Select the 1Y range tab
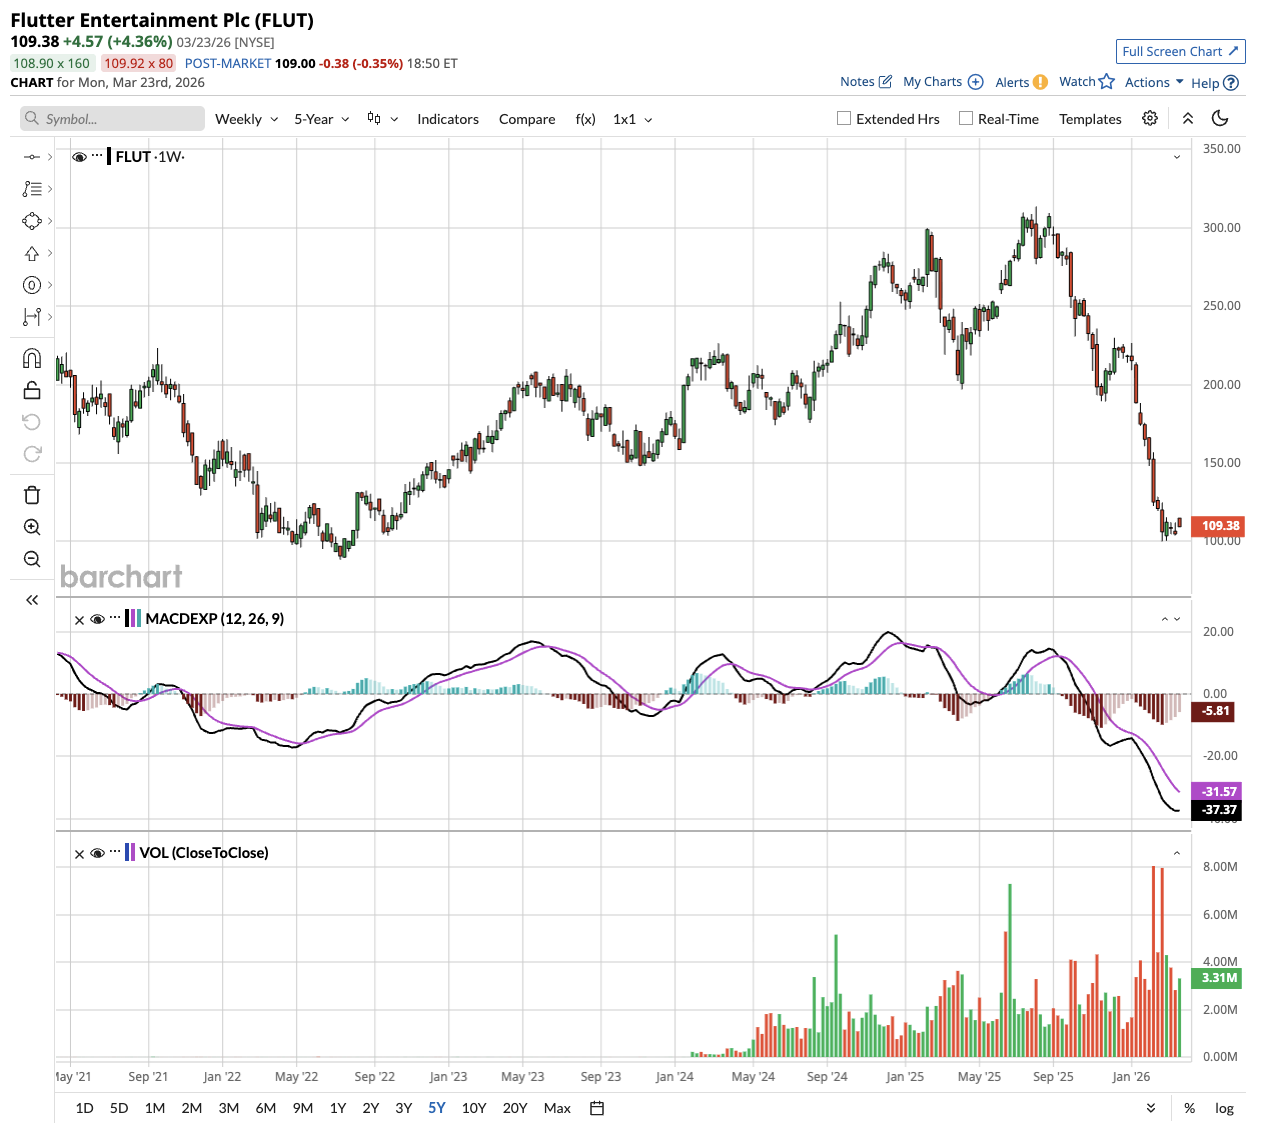The width and height of the screenshot is (1288, 1138). pos(338,1108)
